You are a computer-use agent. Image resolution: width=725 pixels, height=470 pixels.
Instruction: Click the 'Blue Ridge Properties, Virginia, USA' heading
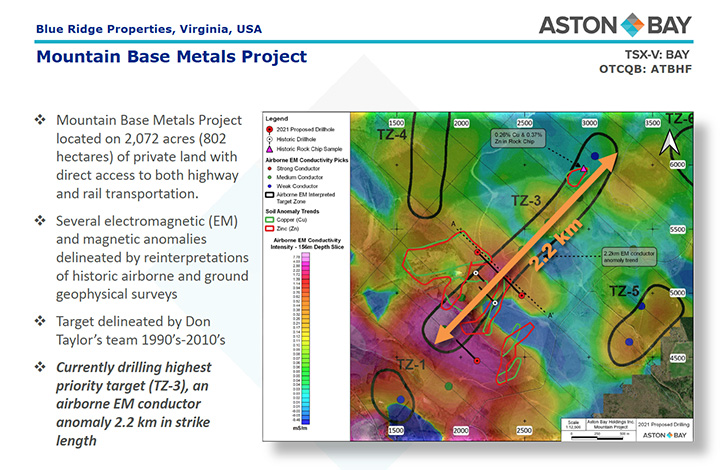click(149, 29)
